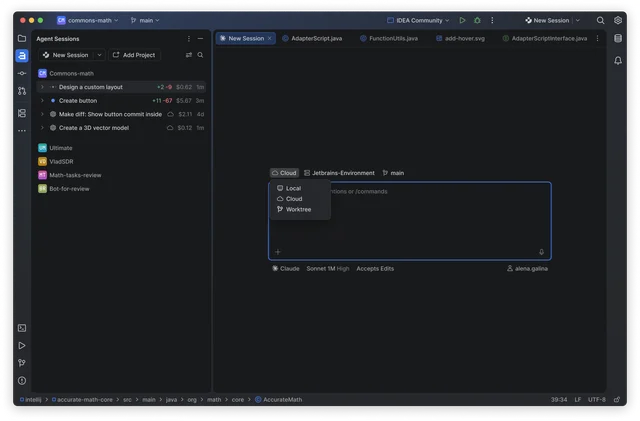Open New Session dropdown arrow in sessions panel
This screenshot has width=640, height=421.
tap(99, 55)
